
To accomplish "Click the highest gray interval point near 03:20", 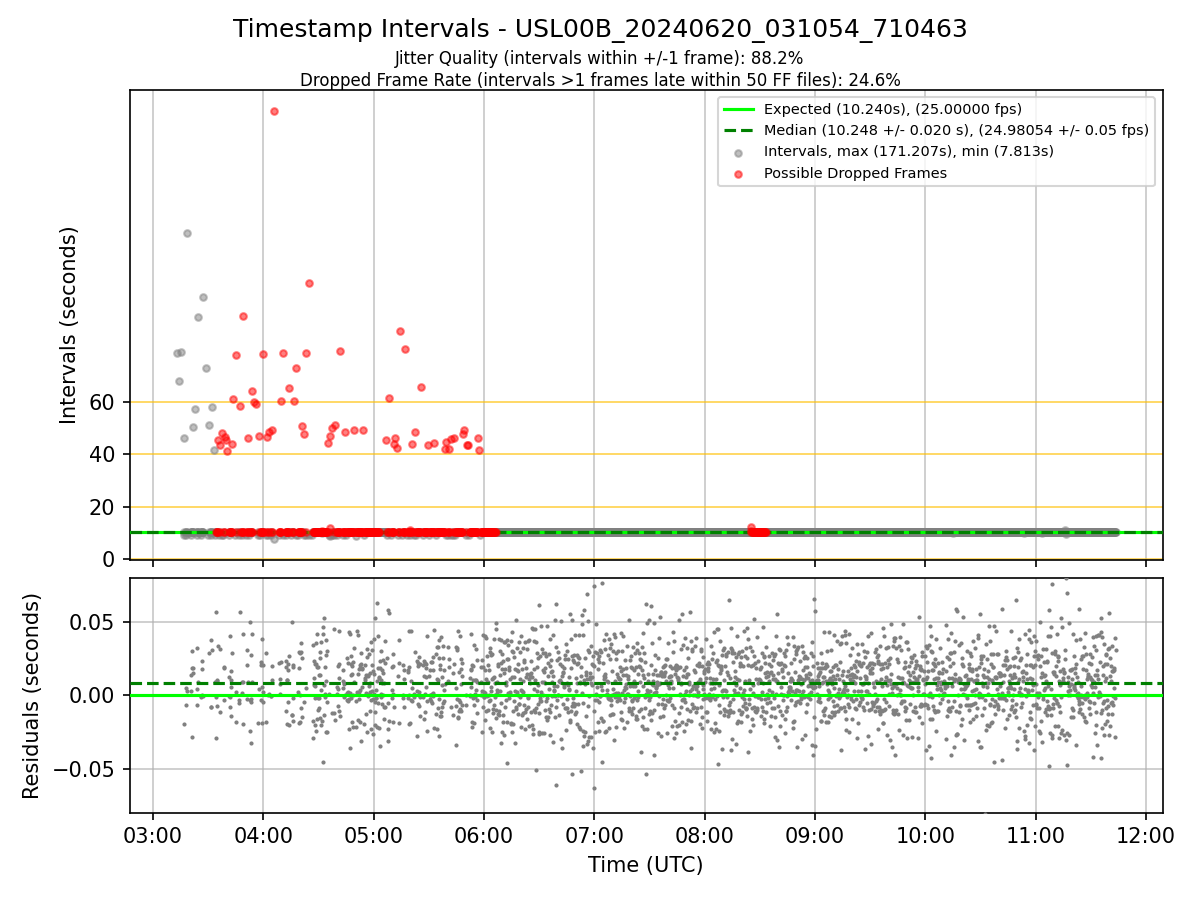I will (187, 233).
